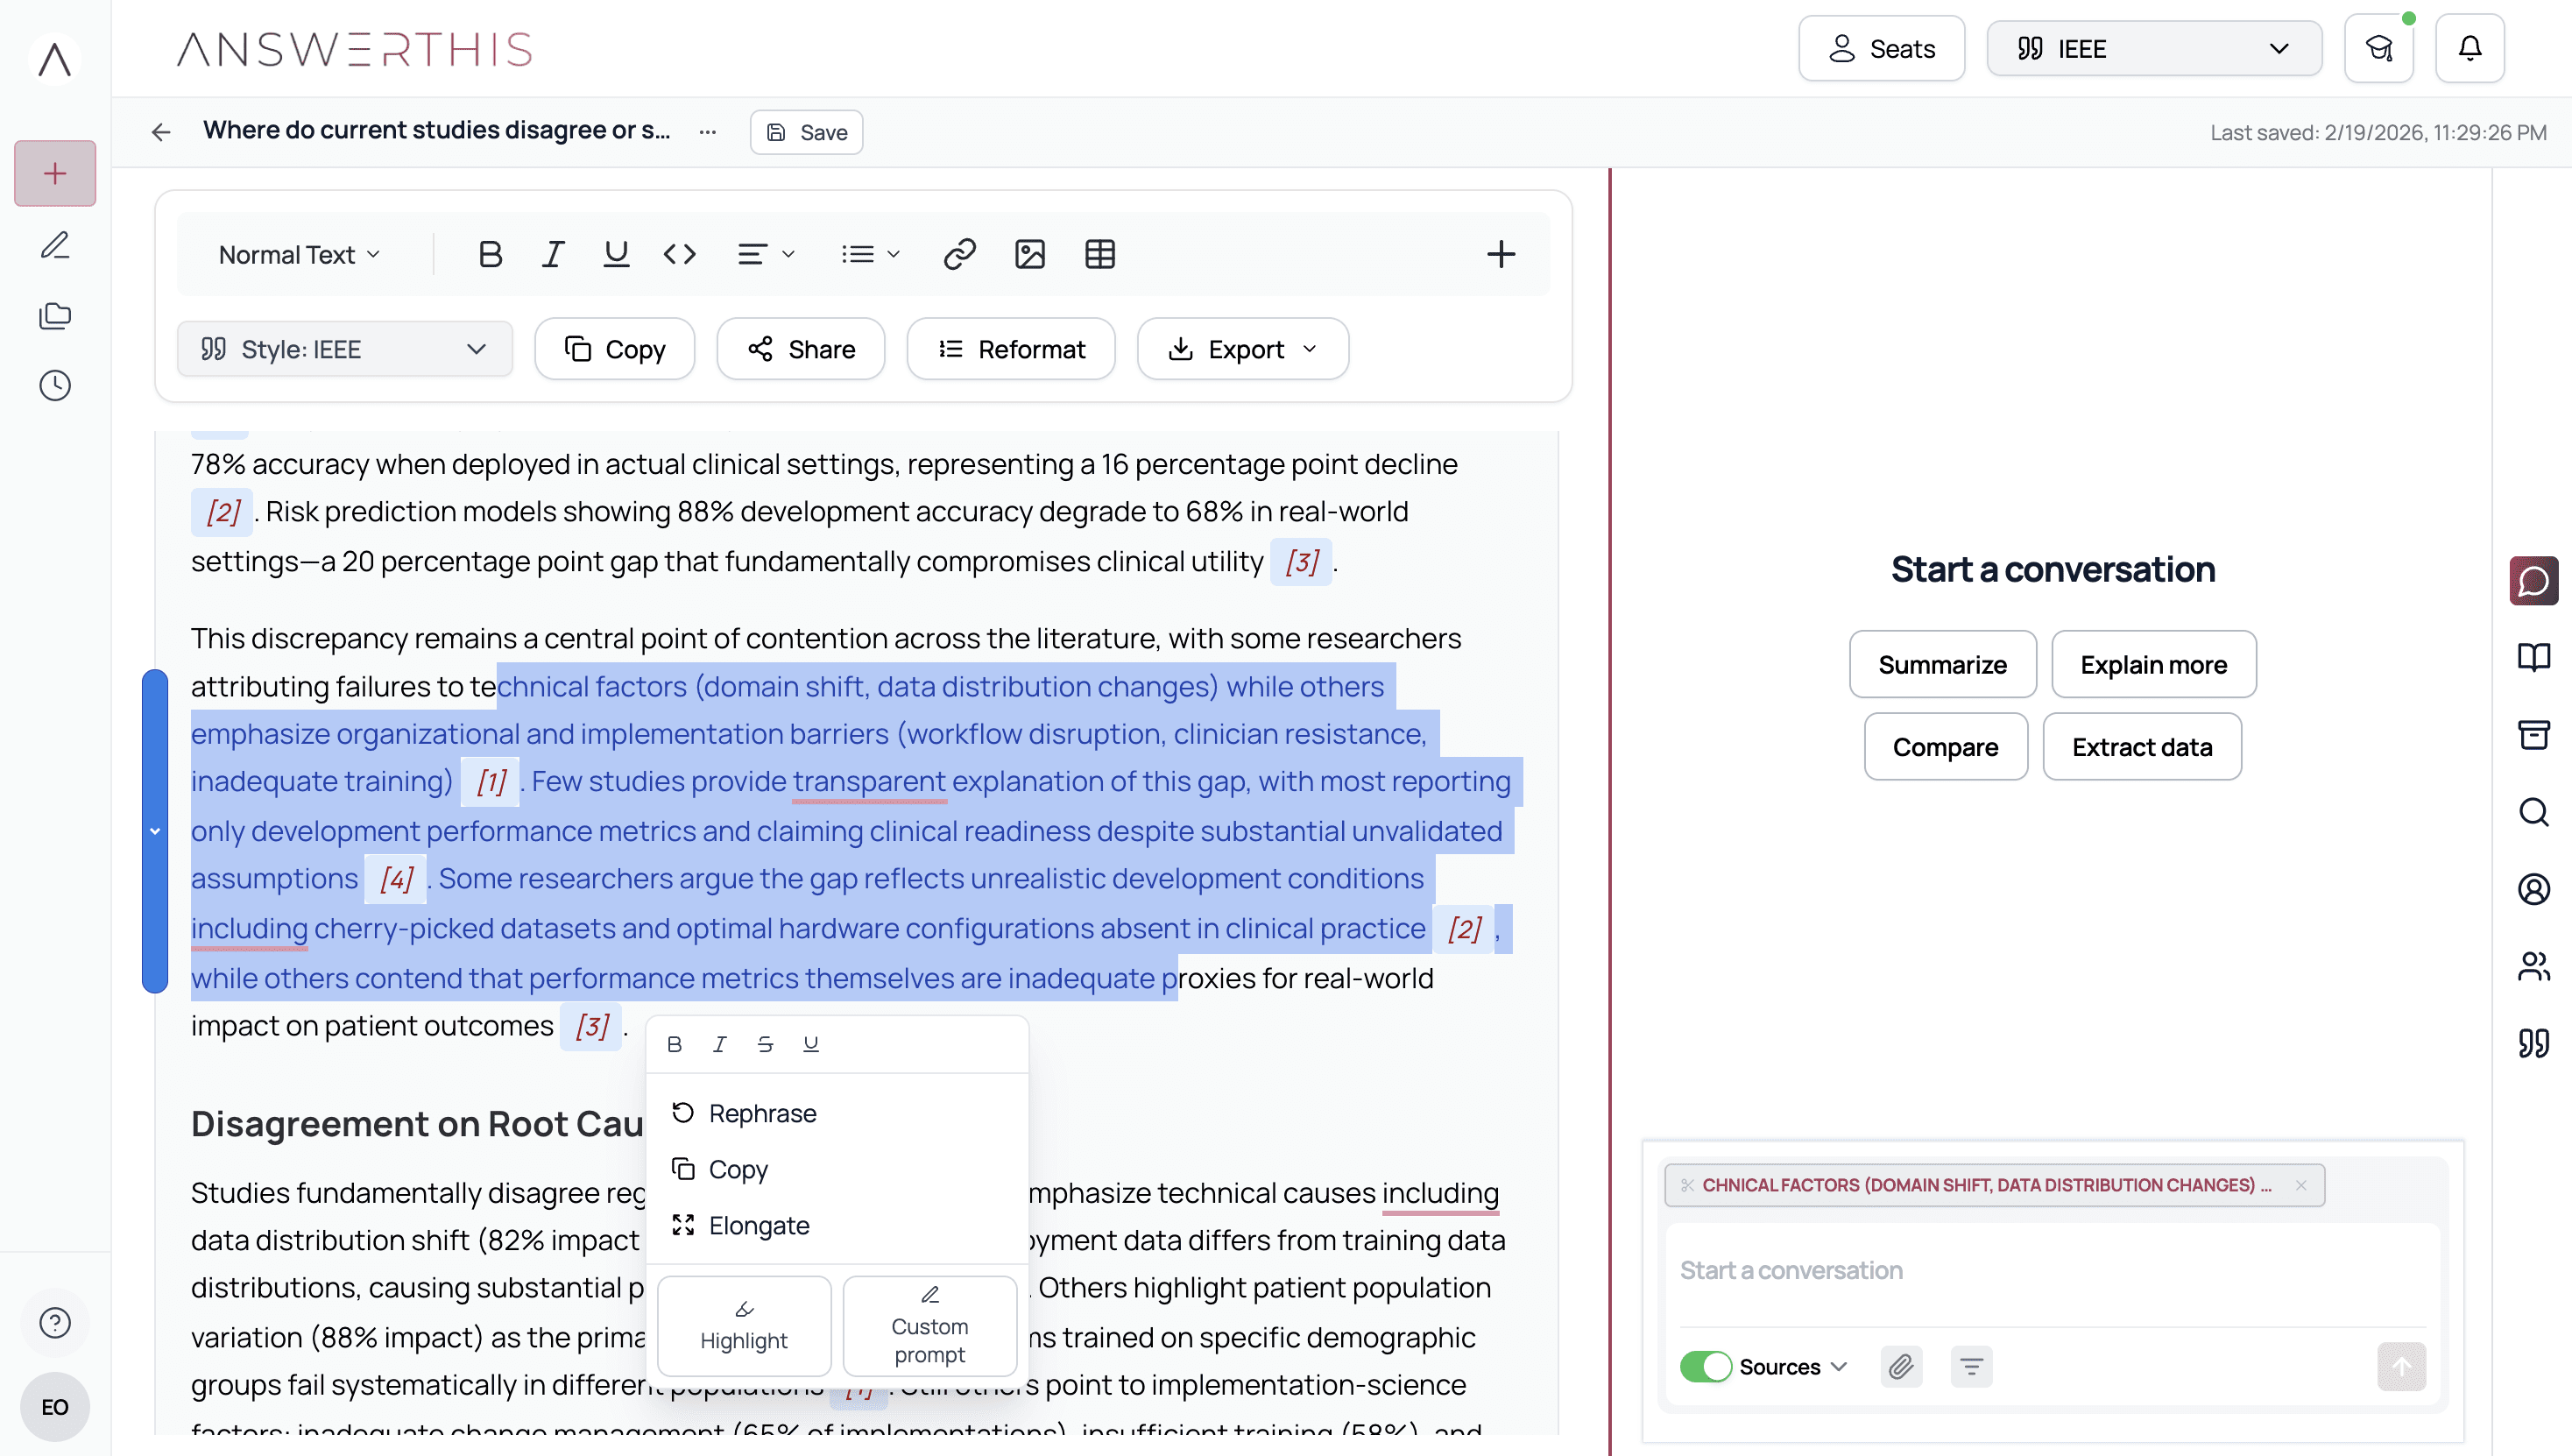Open the history clock icon in sidebar
The height and width of the screenshot is (1456, 2572).
[x=55, y=386]
